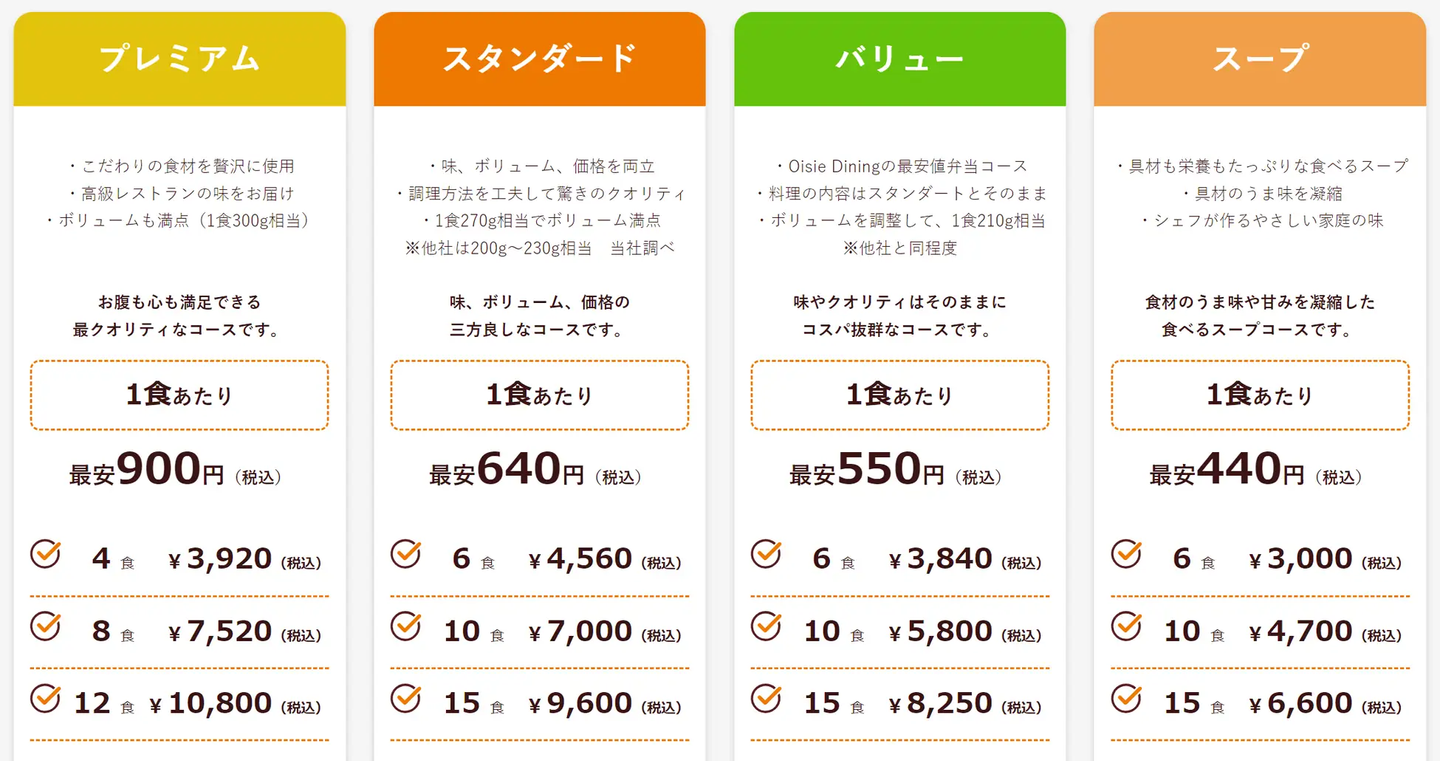
Task: Select the check mark for Value 15食 ¥8,250
Action: [766, 699]
